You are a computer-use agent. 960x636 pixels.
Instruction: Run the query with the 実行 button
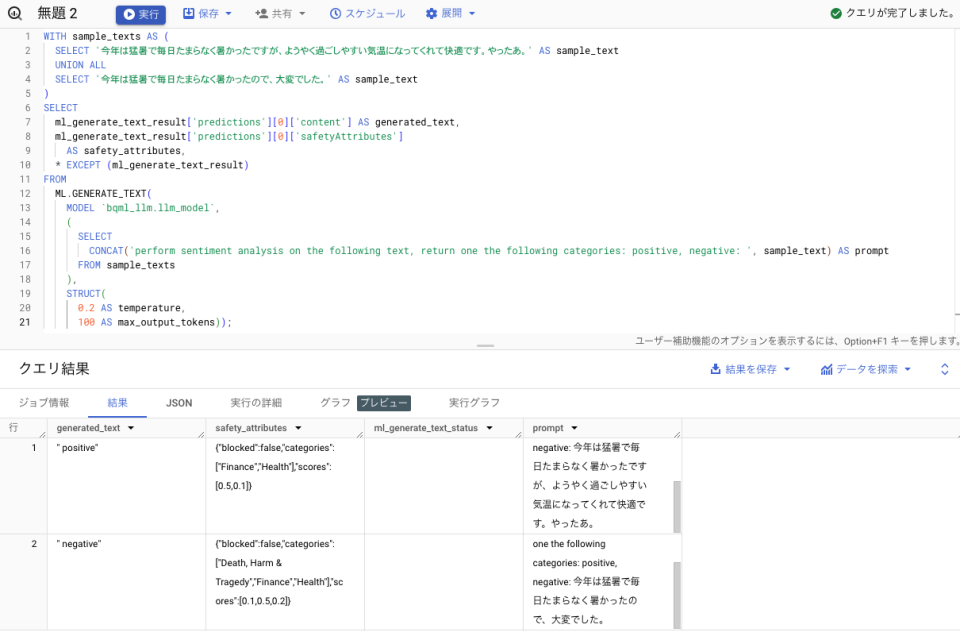tap(140, 14)
